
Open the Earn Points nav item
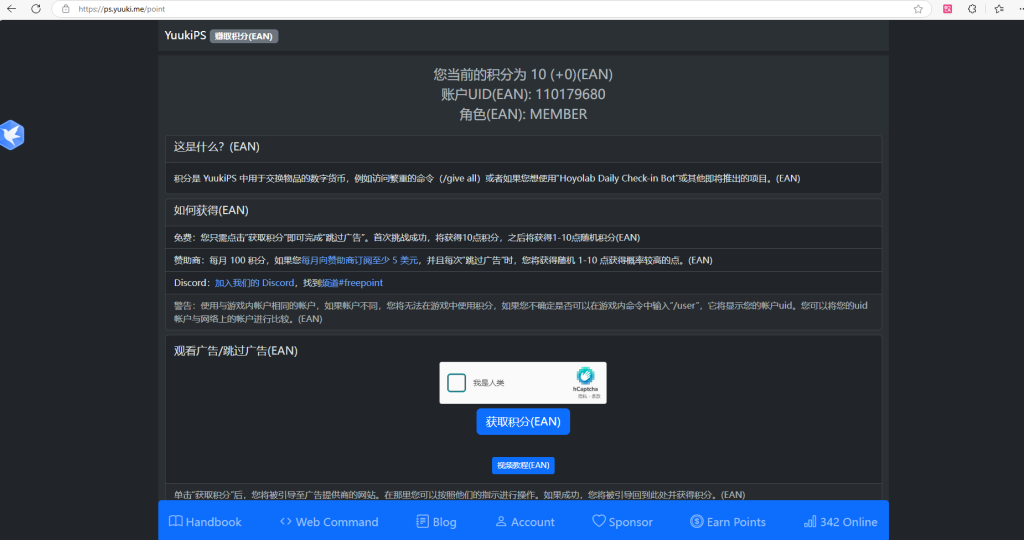pos(728,522)
